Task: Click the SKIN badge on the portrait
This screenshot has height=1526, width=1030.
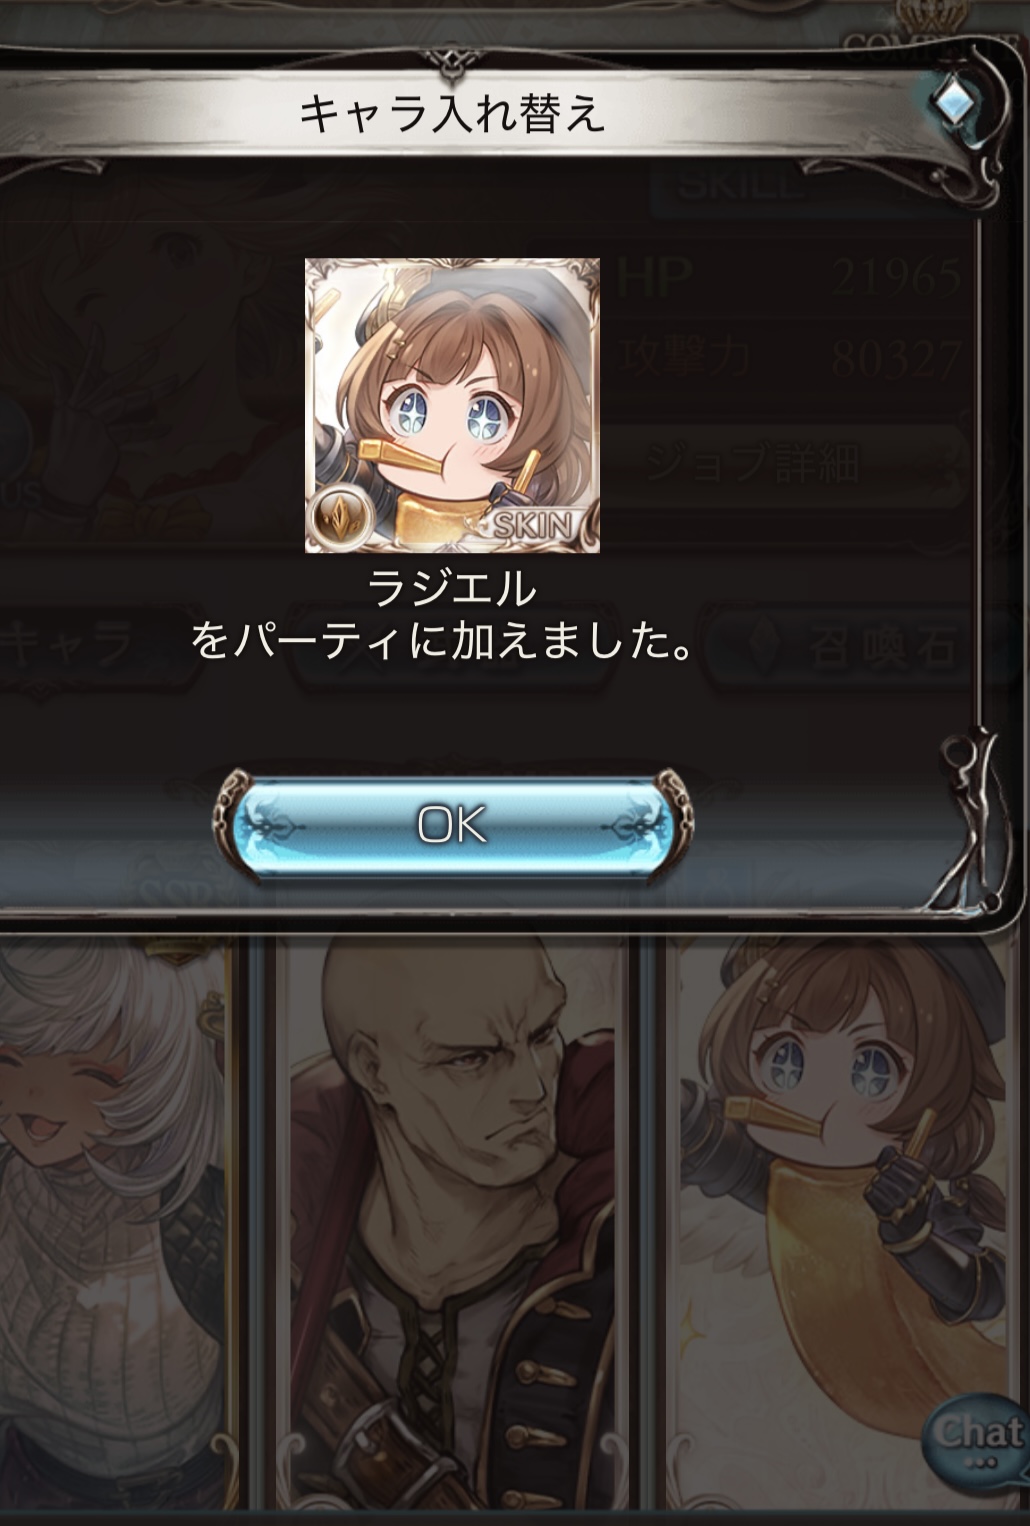Action: (x=534, y=524)
